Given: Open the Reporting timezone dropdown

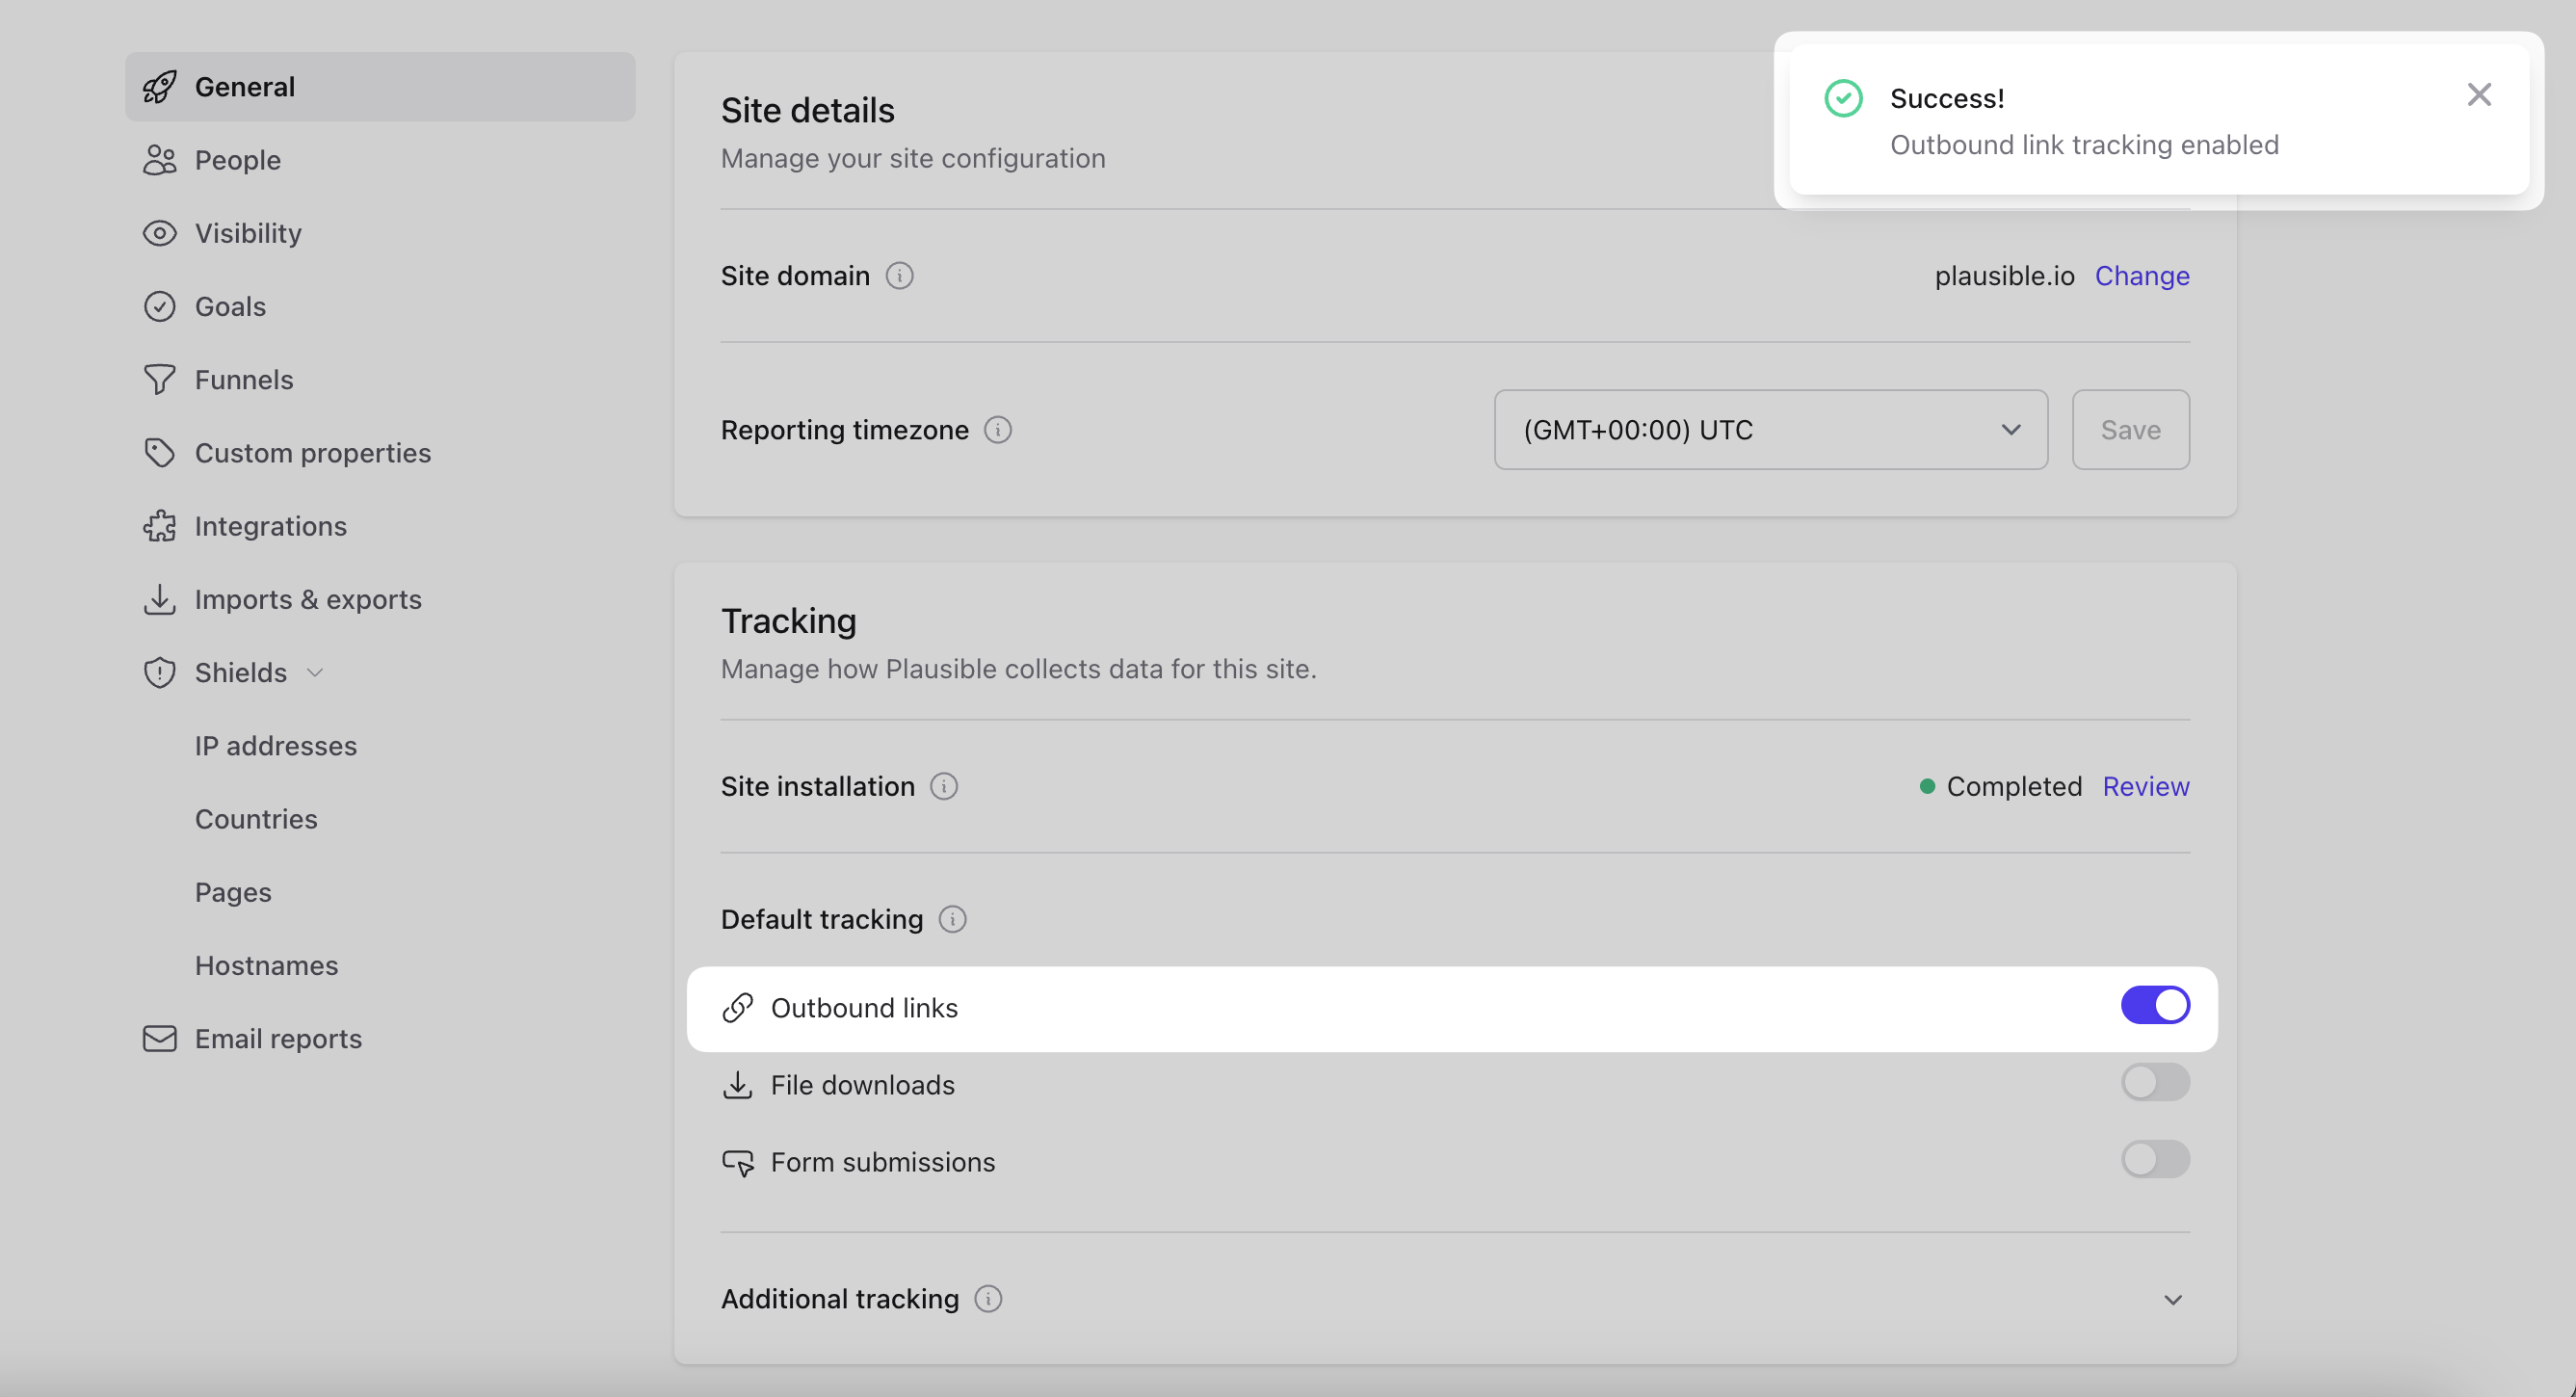Looking at the screenshot, I should pos(1771,430).
